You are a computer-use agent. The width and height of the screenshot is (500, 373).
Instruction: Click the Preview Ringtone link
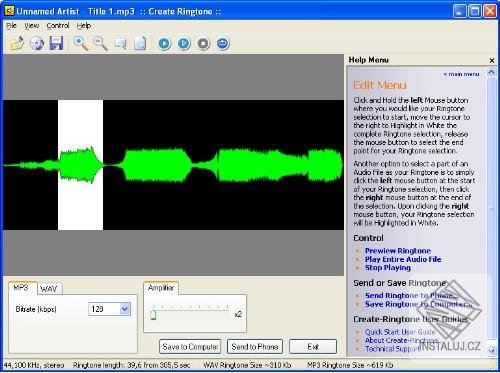[398, 251]
